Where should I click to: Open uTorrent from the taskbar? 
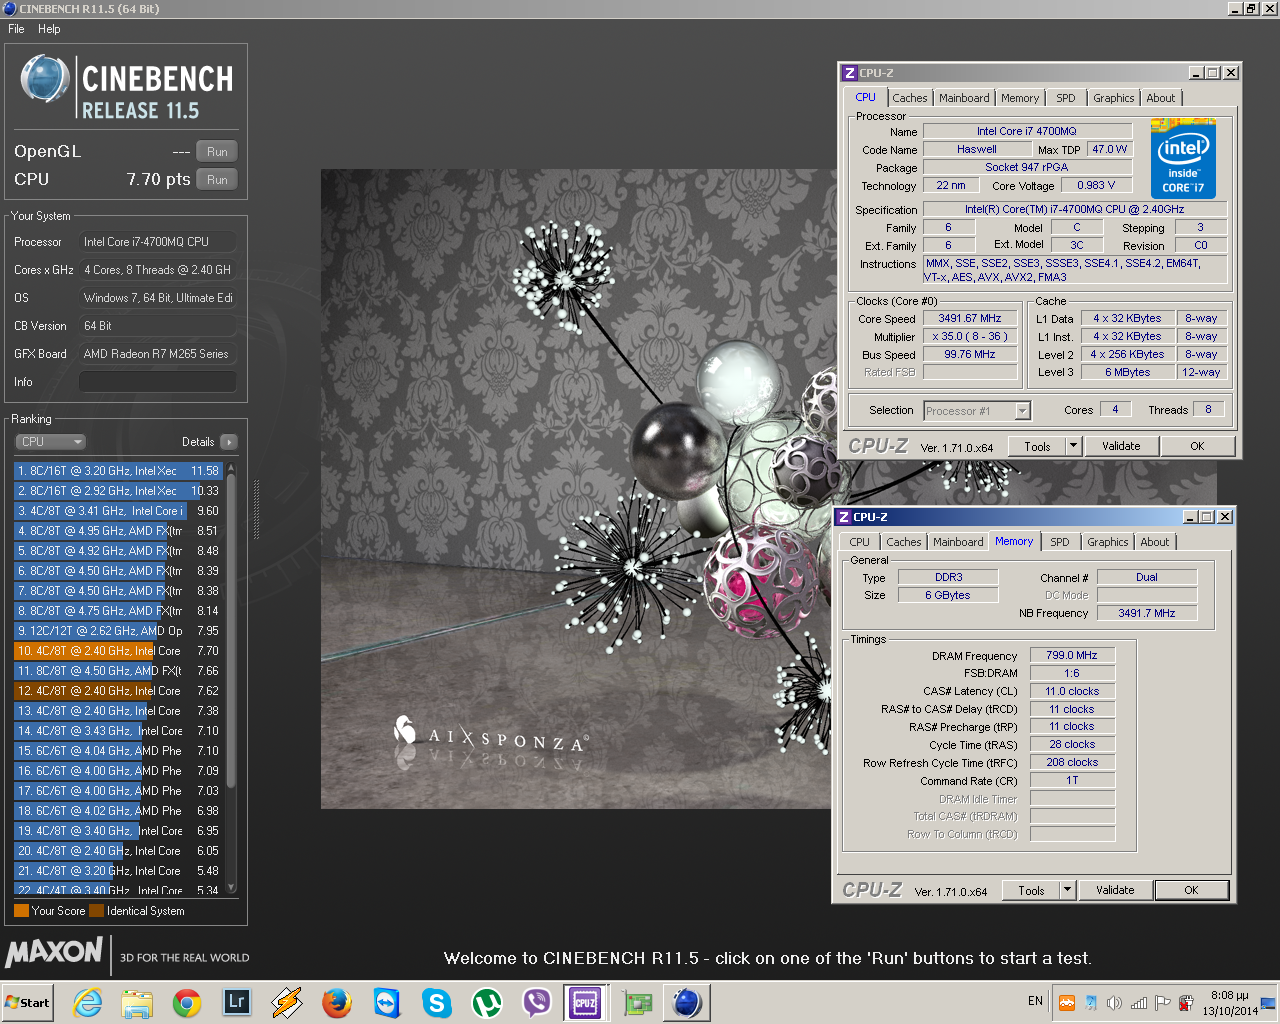[x=487, y=1002]
